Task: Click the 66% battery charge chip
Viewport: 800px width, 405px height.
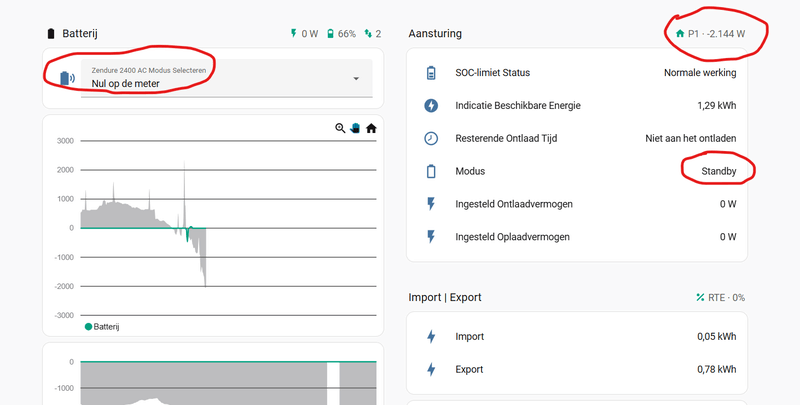Action: [x=341, y=34]
